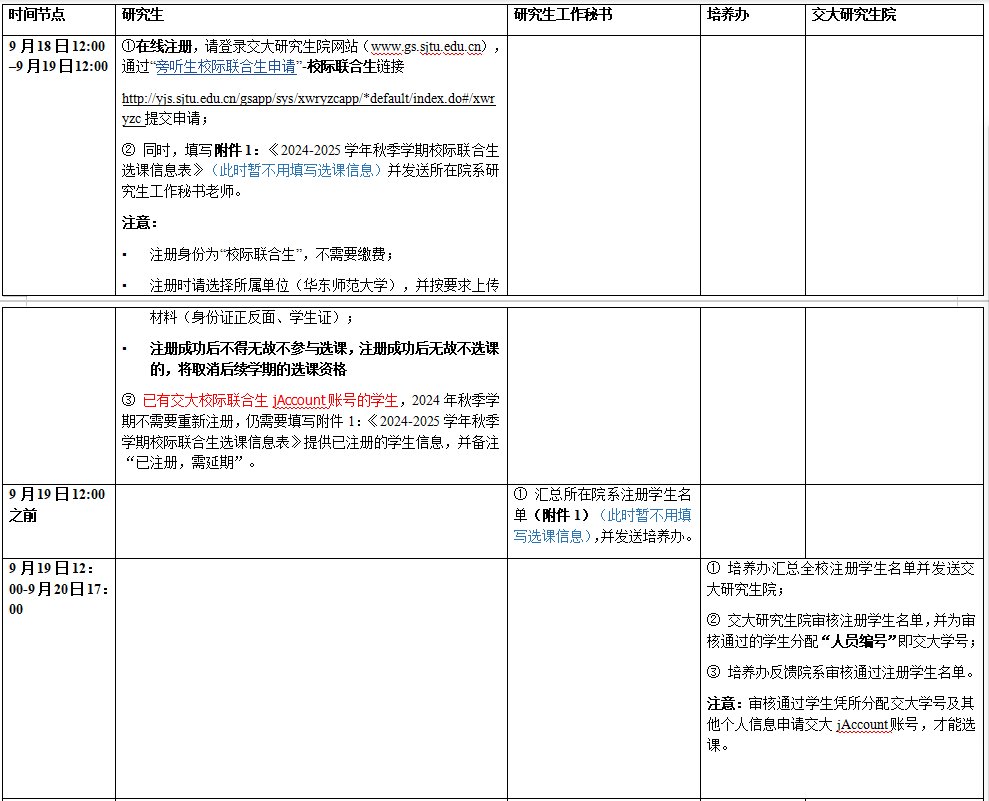989x801 pixels.
Task: Click the word jAccount in the 培养办 note
Action: click(862, 725)
